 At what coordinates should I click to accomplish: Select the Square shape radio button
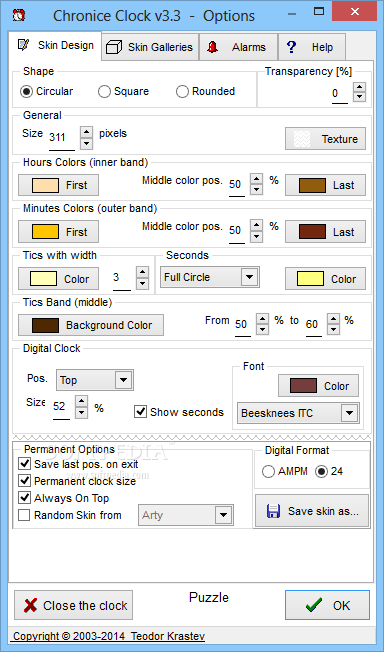coord(104,91)
